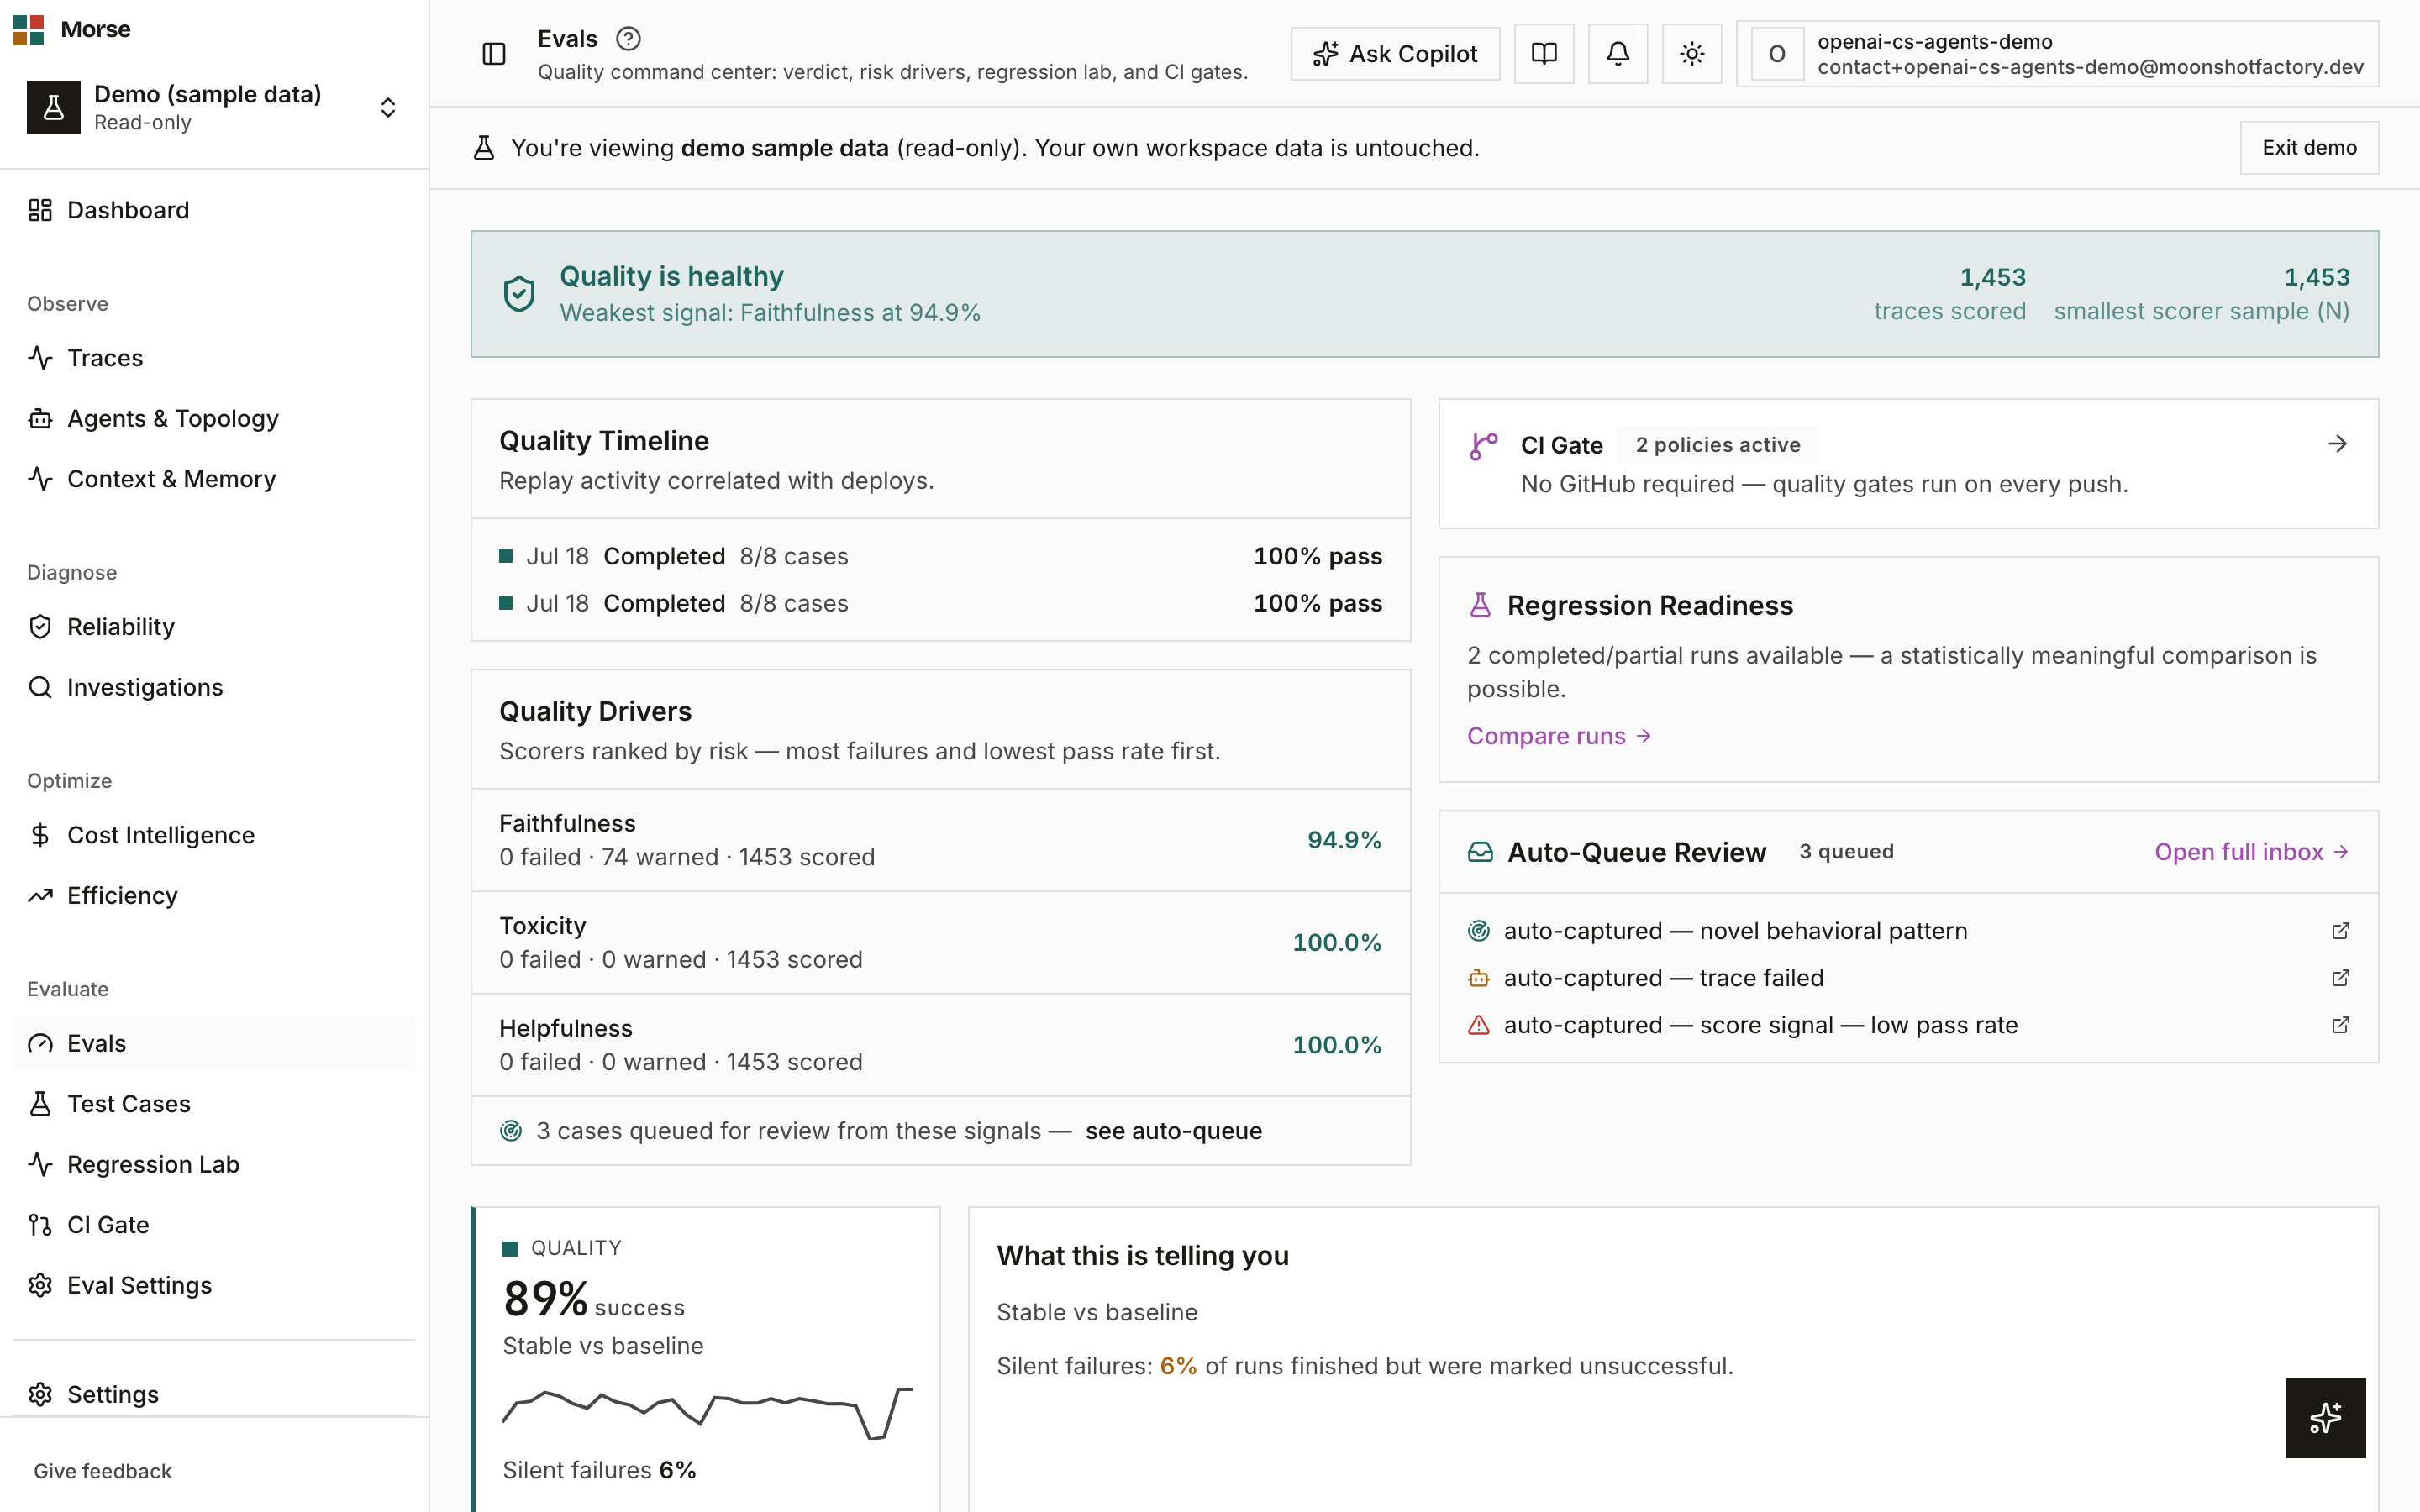Open external link for novel behavioral pattern
This screenshot has height=1512, width=2420.
(x=2340, y=931)
